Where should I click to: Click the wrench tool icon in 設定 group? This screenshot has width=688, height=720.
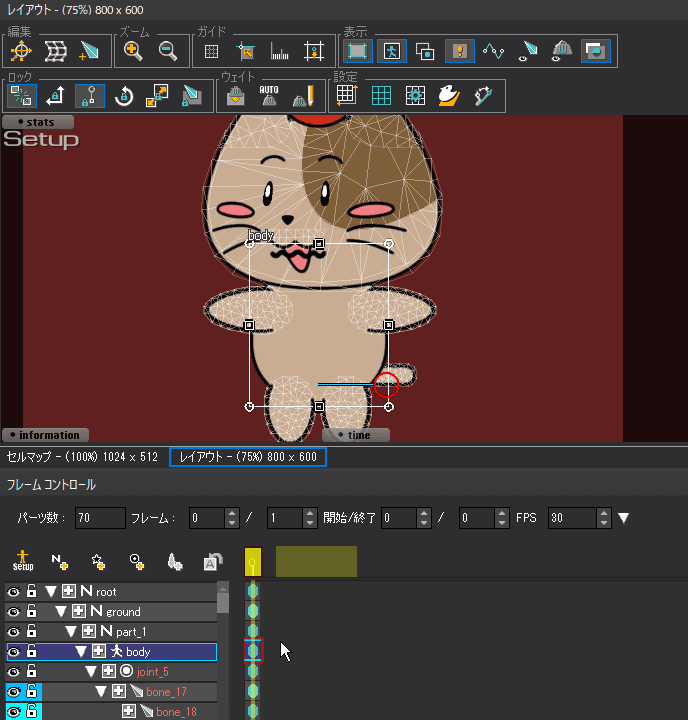click(x=484, y=96)
